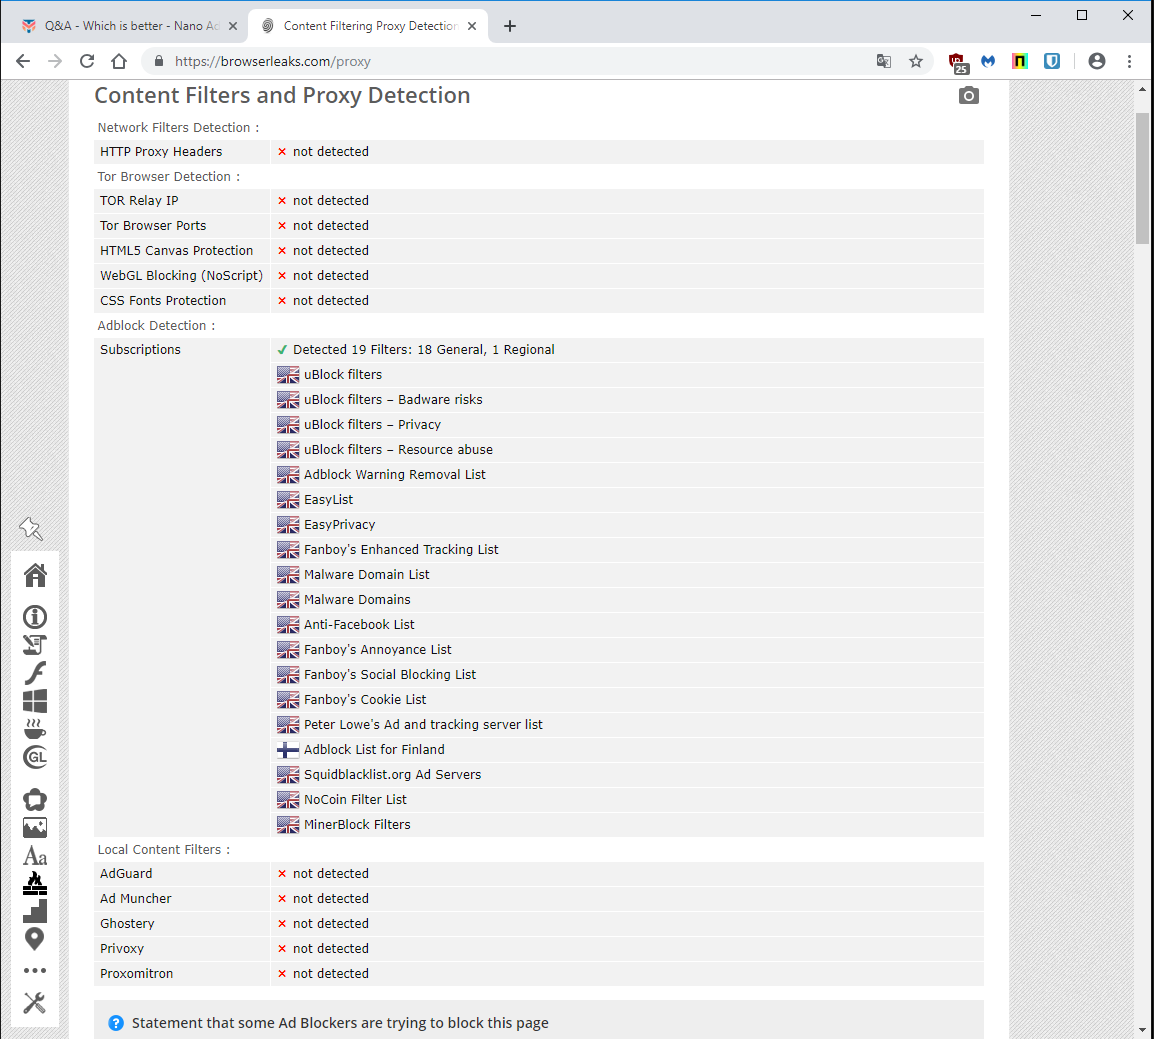1154x1039 pixels.
Task: Select the Content Filtering Proxy Detection tab
Action: [370, 26]
